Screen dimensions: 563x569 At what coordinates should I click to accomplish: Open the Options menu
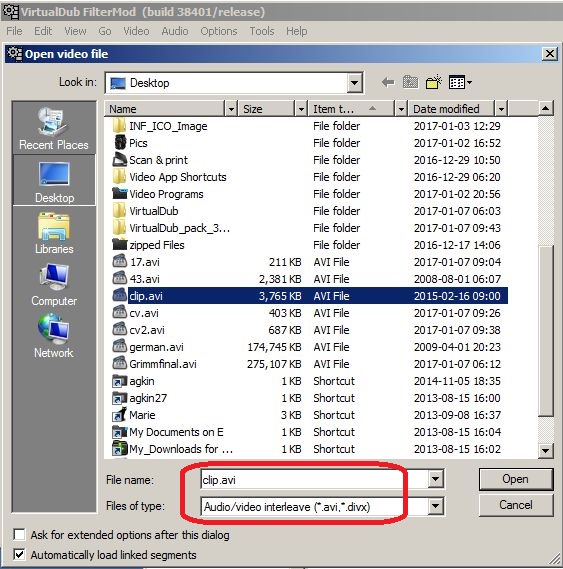(219, 31)
